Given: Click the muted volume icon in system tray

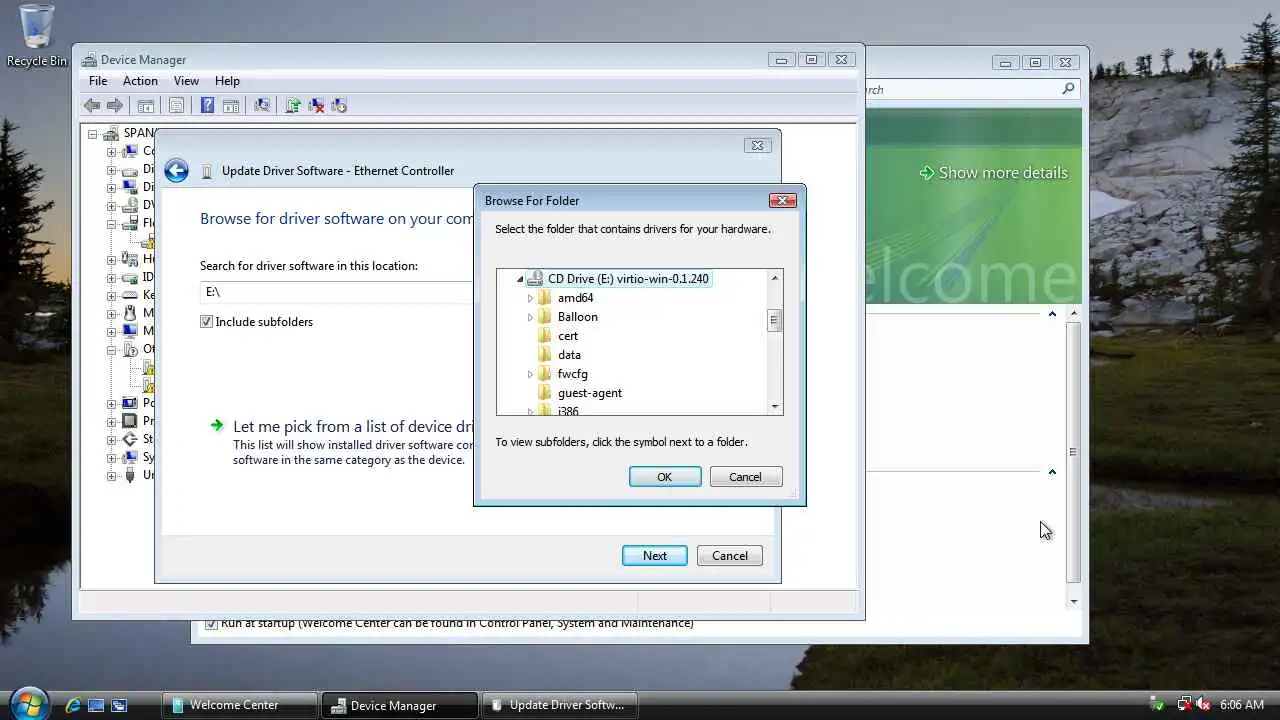Looking at the screenshot, I should [x=1203, y=705].
